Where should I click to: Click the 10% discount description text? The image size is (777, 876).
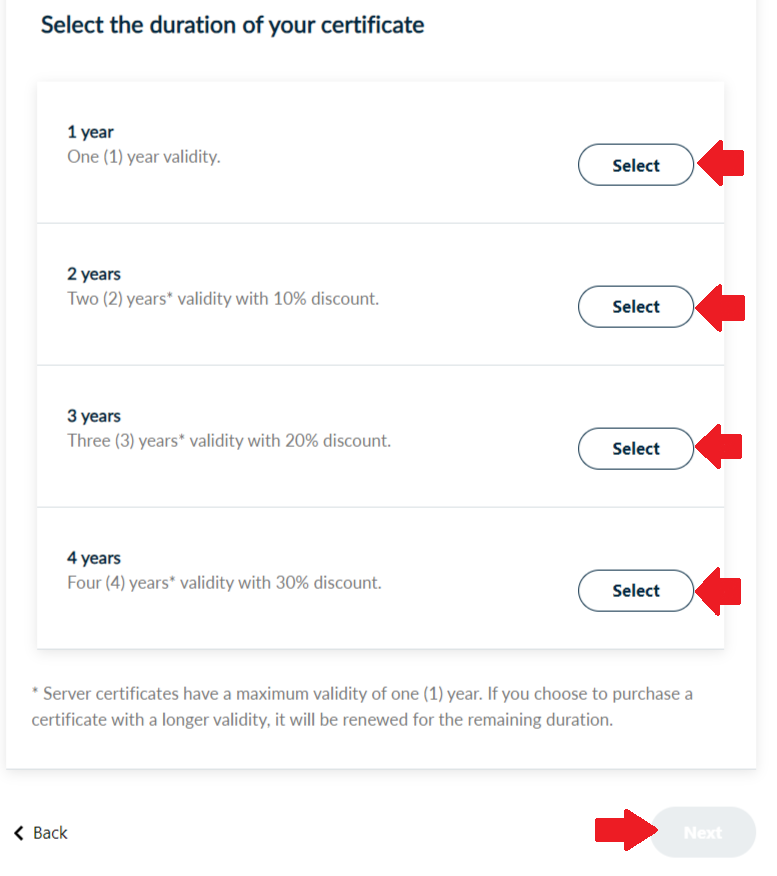click(x=223, y=298)
